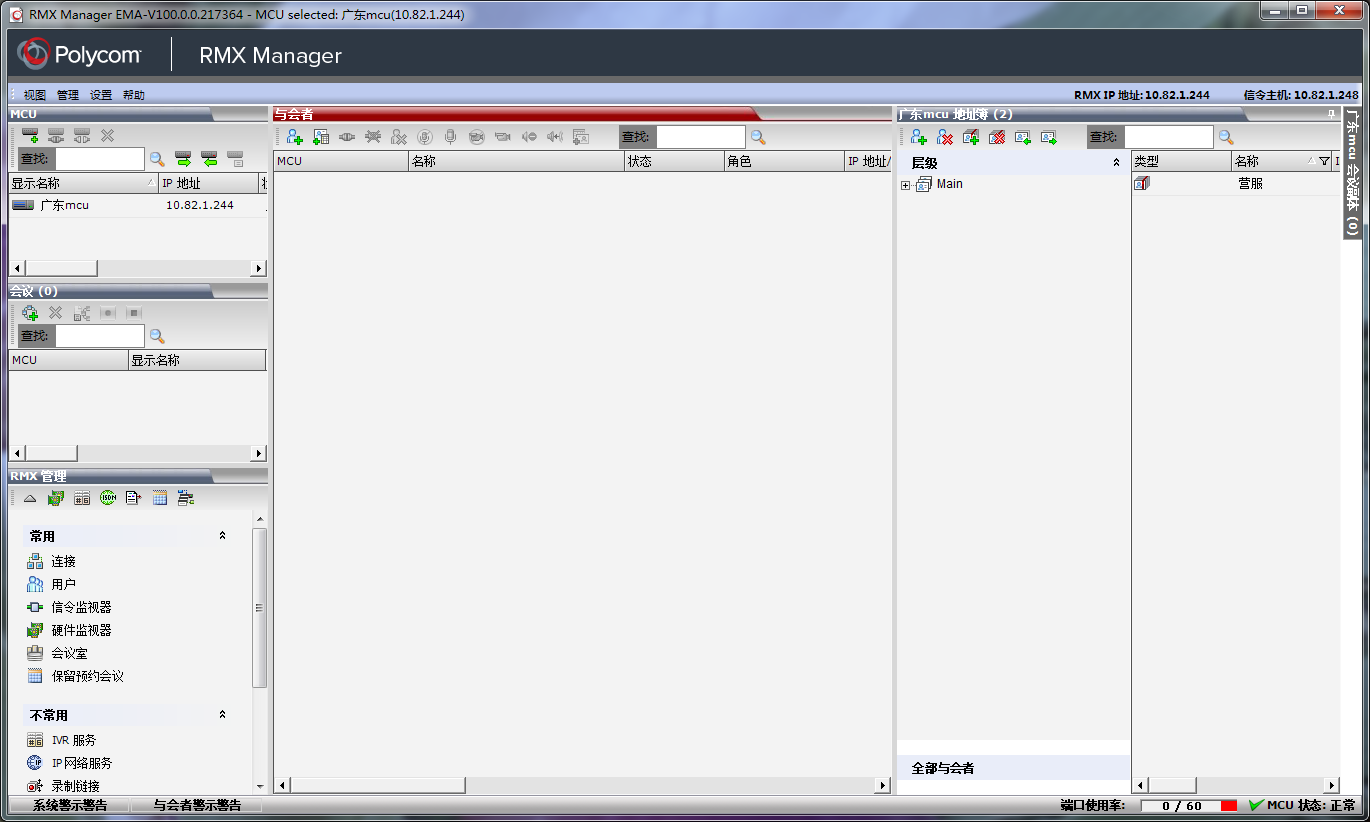
Task: Open 信令监视器 in the RMX management list
Action: pyautogui.click(x=80, y=607)
